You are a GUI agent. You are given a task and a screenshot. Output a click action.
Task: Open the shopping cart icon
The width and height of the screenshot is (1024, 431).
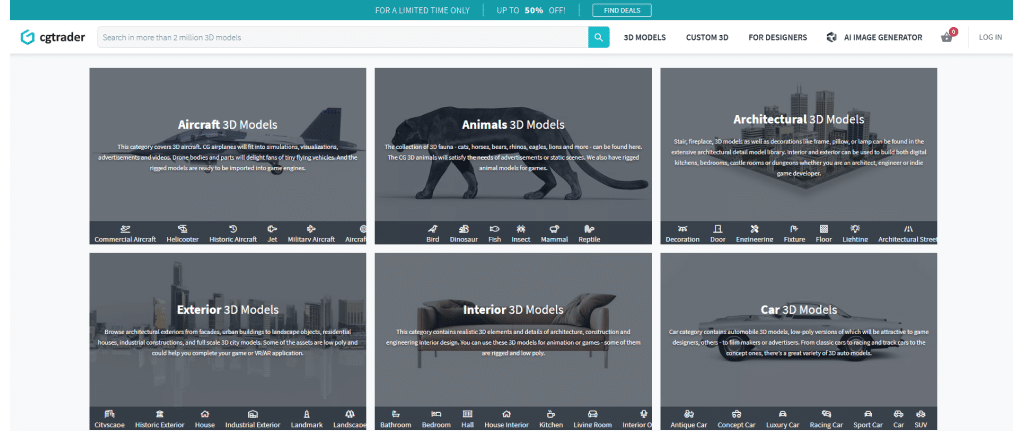946,37
